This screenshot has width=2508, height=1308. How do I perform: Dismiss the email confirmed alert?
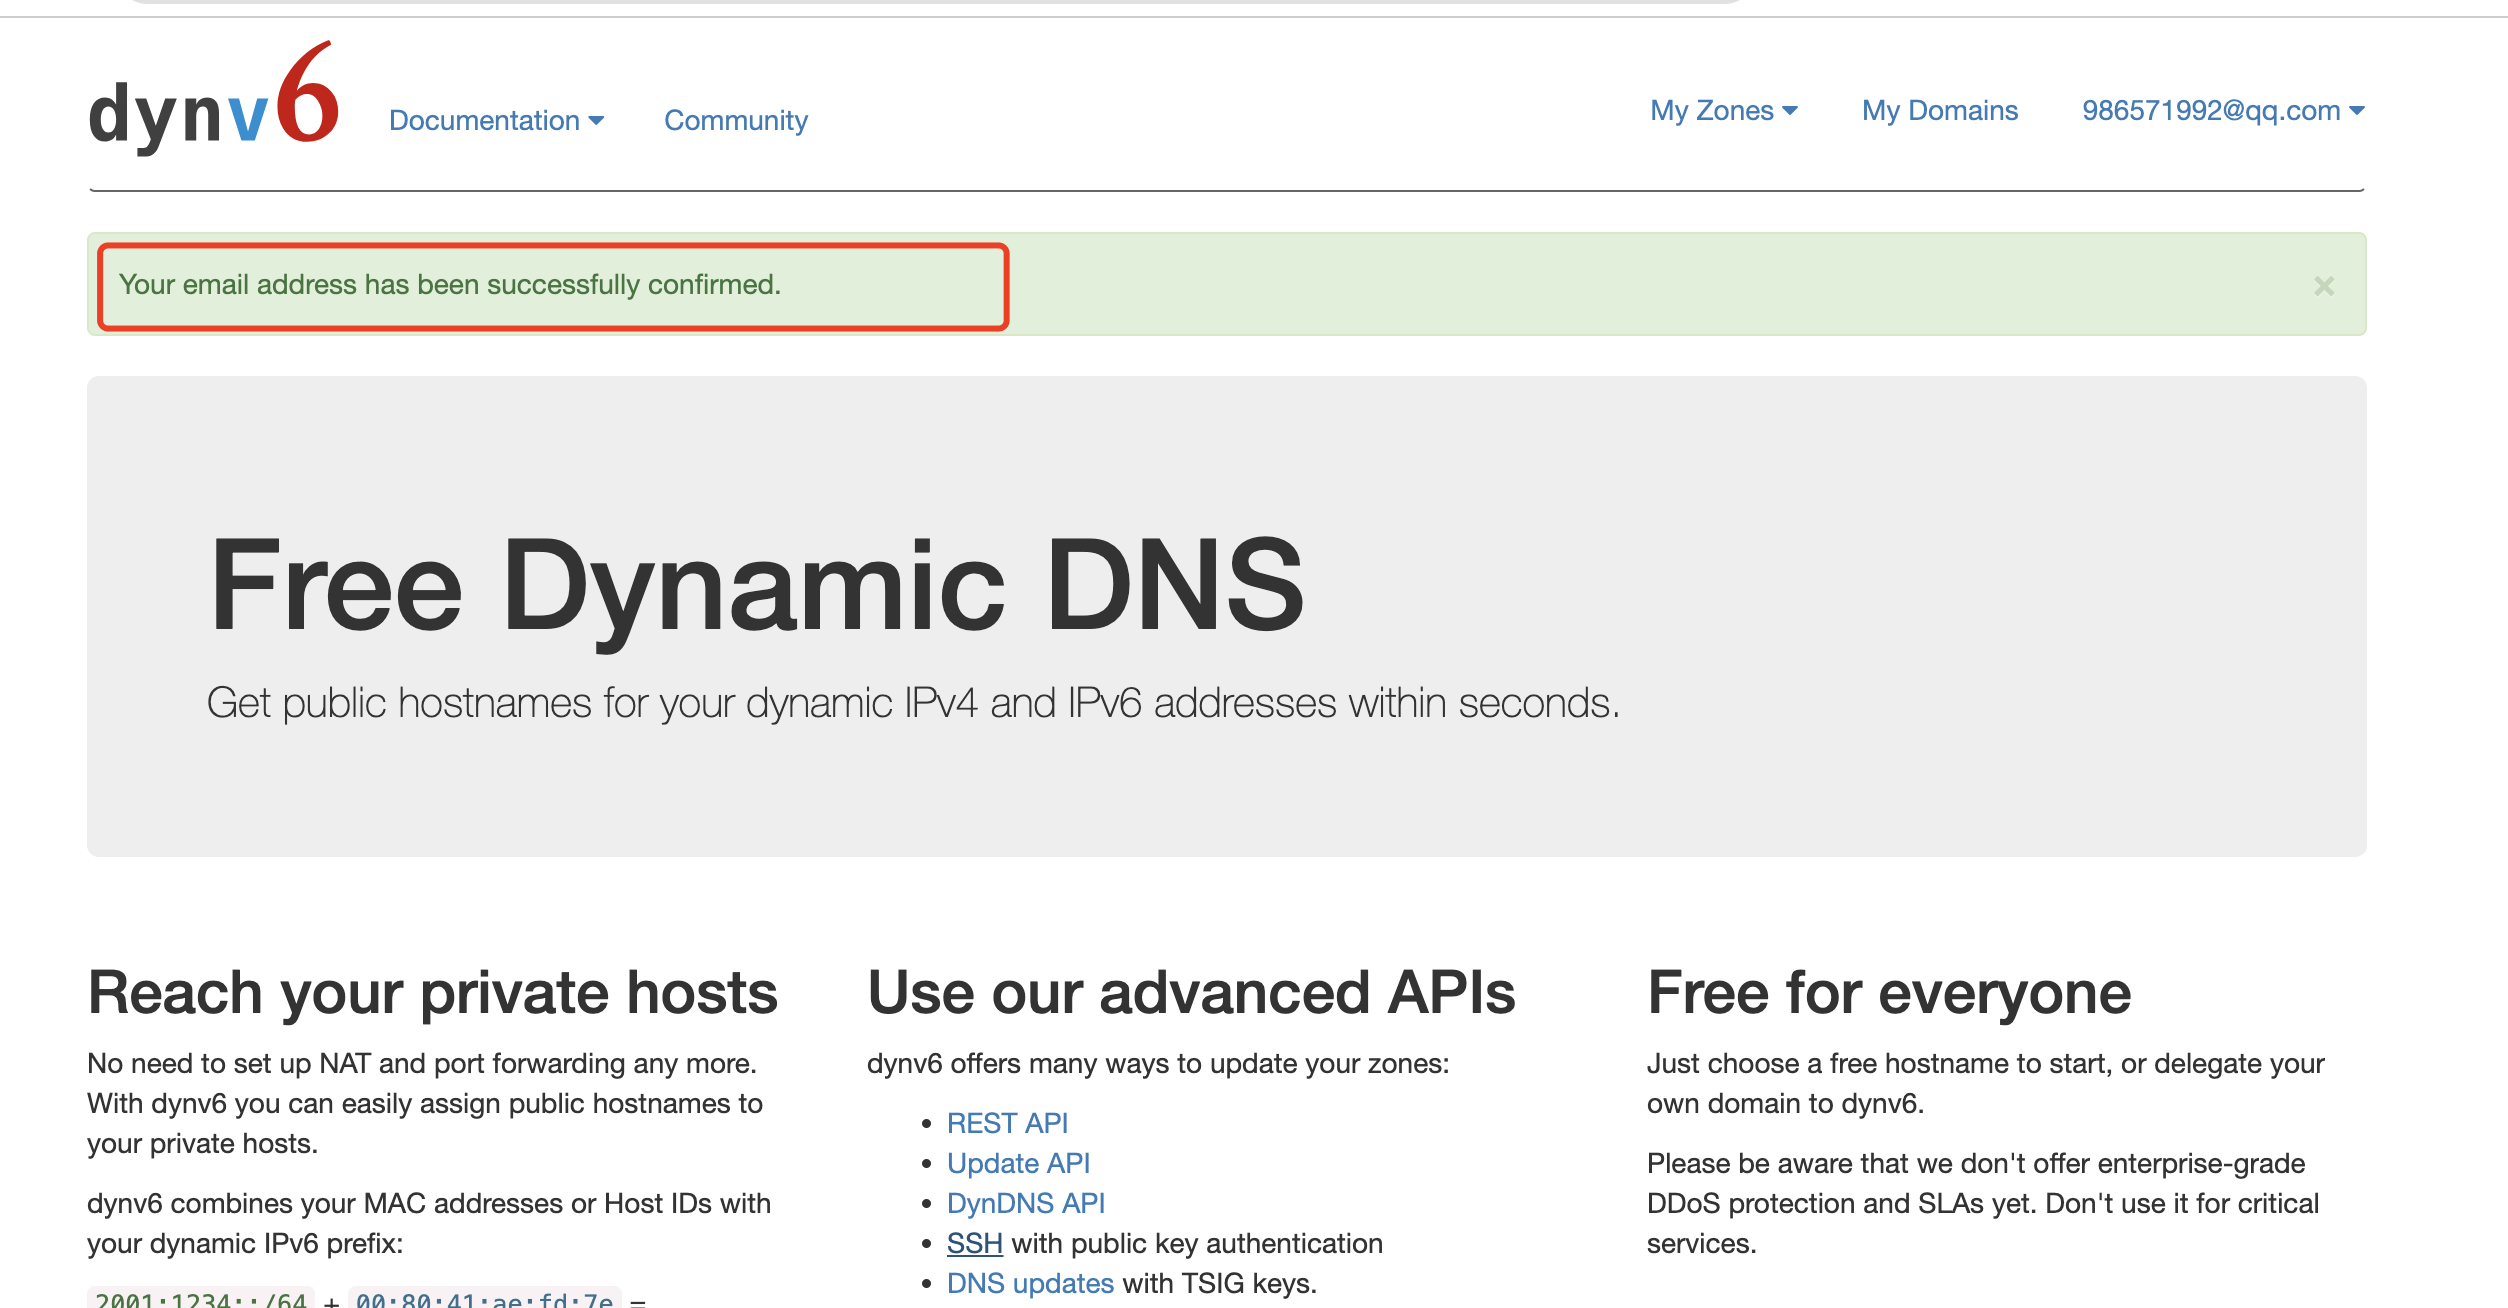coord(2323,286)
